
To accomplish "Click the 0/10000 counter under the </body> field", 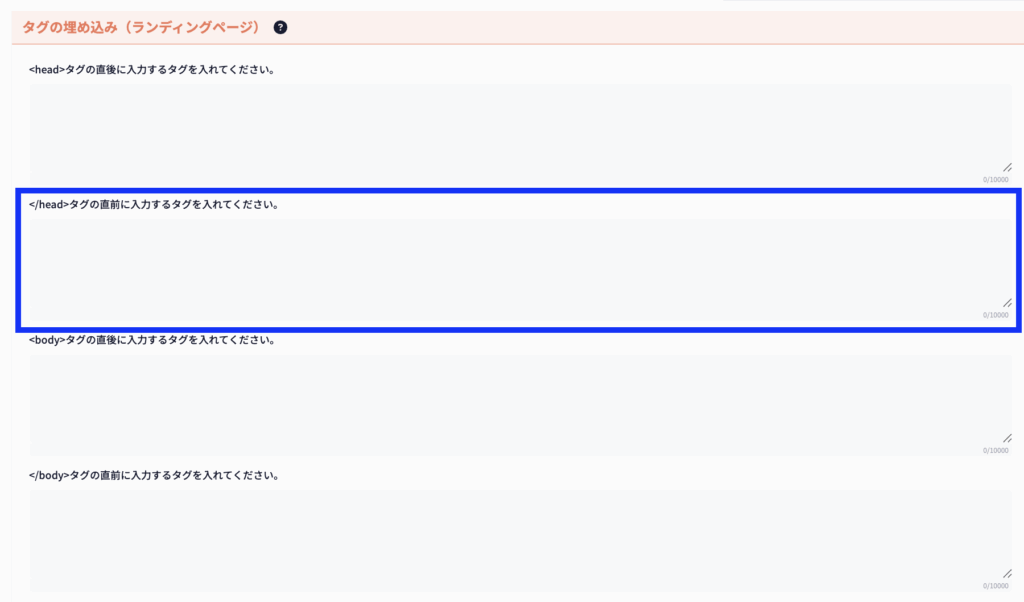I will pos(995,586).
